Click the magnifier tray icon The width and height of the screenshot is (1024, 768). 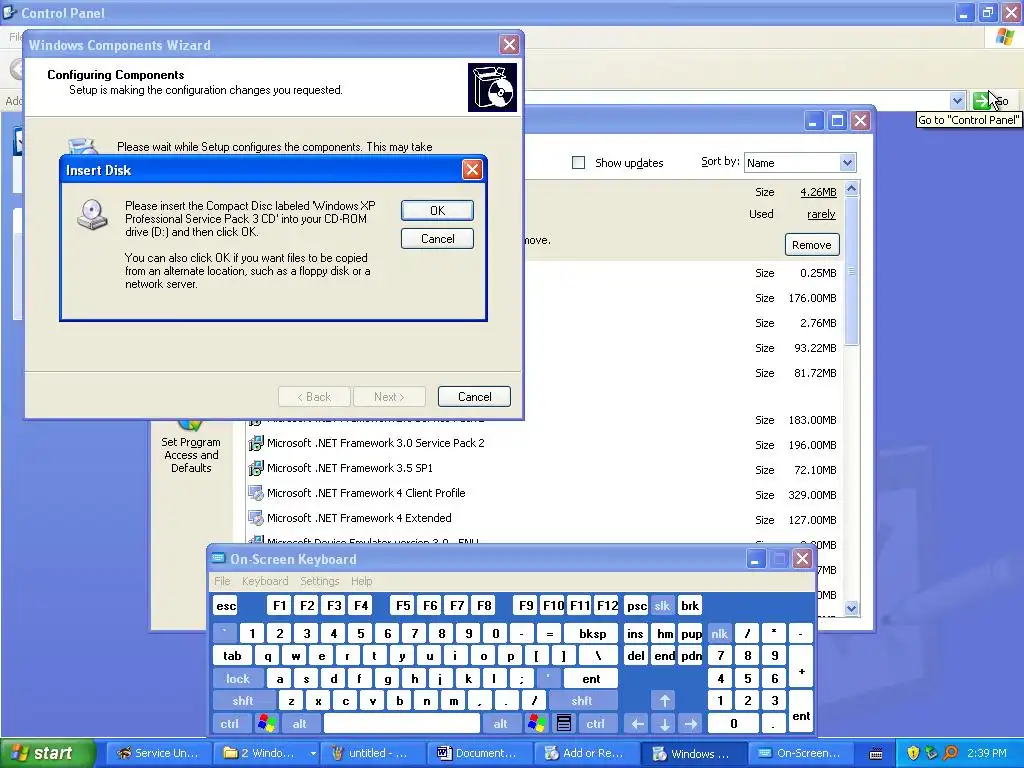coord(951,753)
